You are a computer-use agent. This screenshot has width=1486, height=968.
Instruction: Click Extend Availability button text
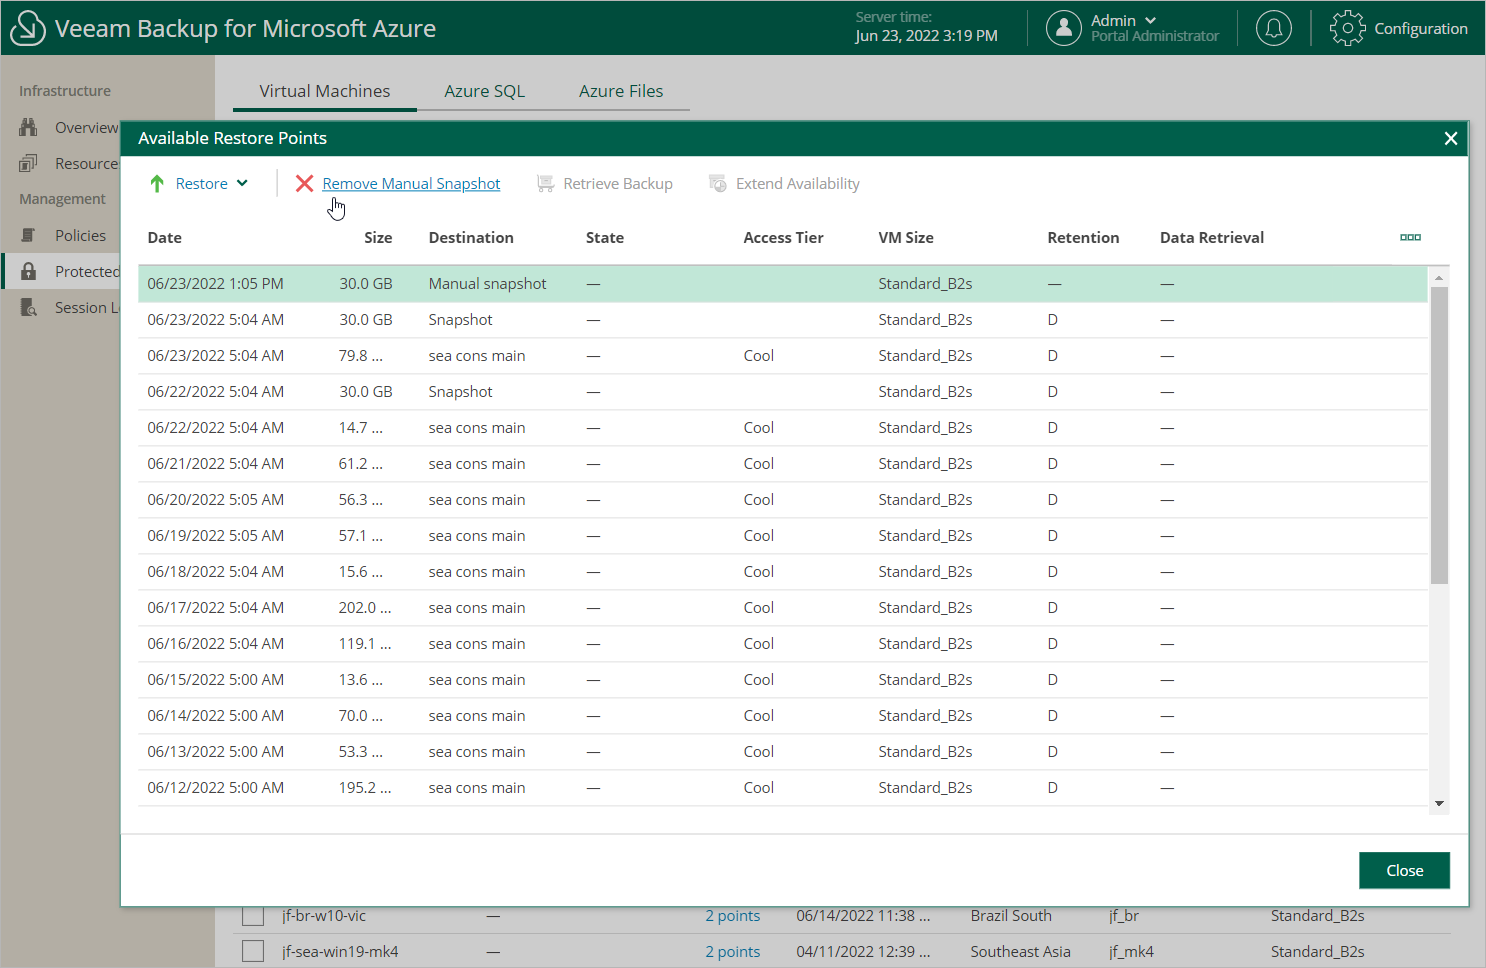[x=798, y=184]
